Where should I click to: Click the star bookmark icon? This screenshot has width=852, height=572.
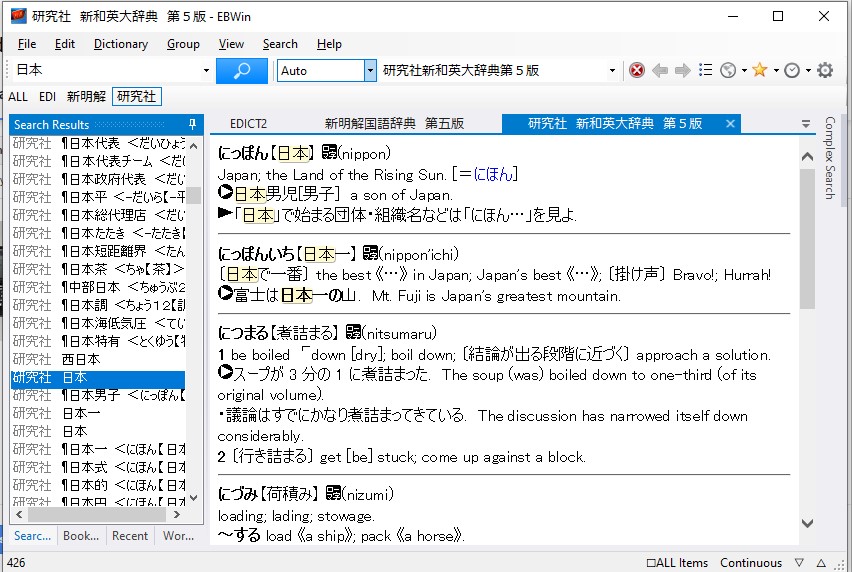[x=760, y=70]
